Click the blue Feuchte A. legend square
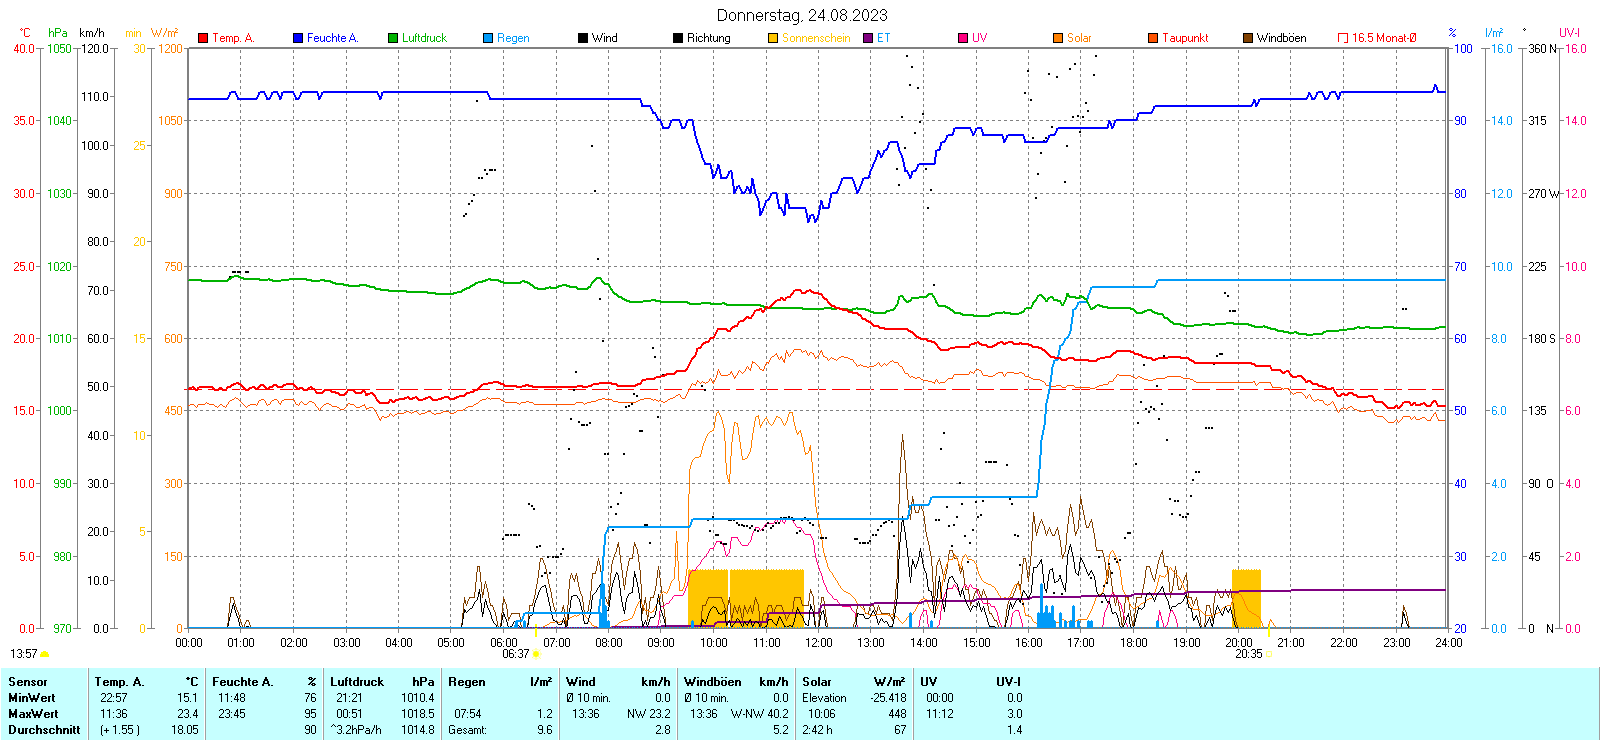 tap(298, 38)
